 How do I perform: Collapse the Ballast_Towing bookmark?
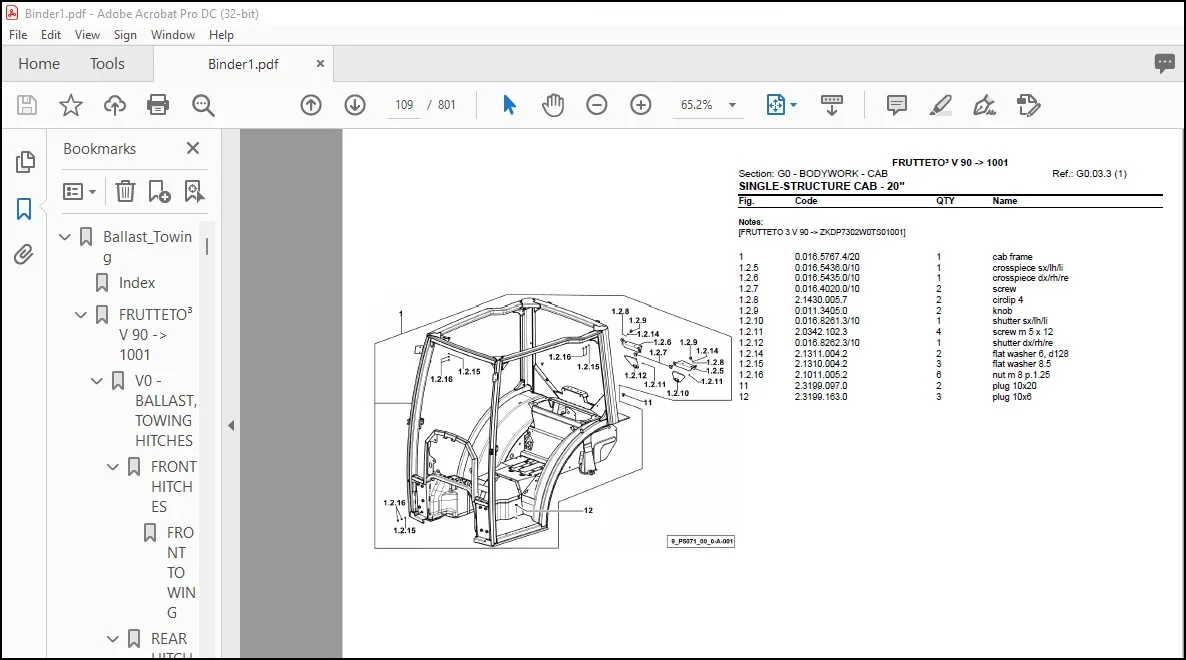[x=65, y=237]
